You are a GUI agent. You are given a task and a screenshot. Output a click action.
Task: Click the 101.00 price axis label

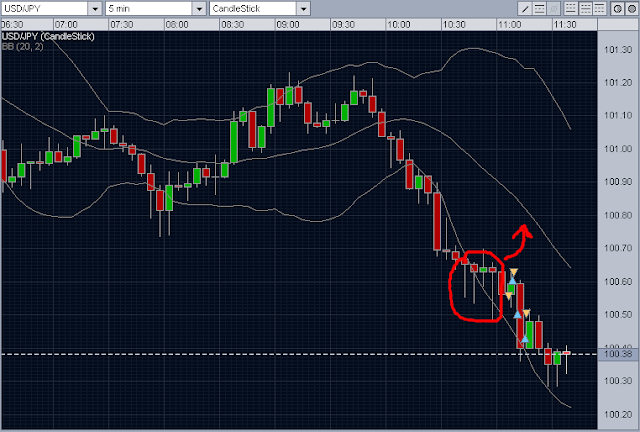618,149
